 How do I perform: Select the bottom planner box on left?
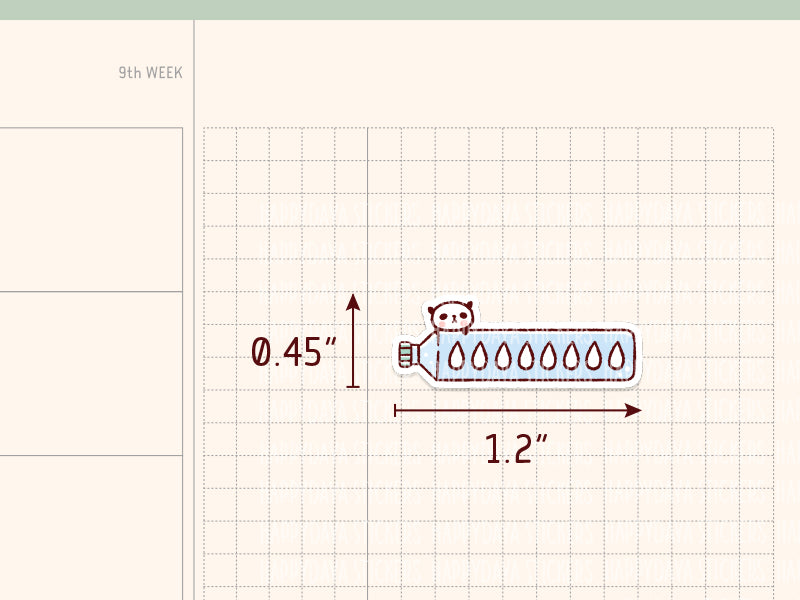point(90,527)
